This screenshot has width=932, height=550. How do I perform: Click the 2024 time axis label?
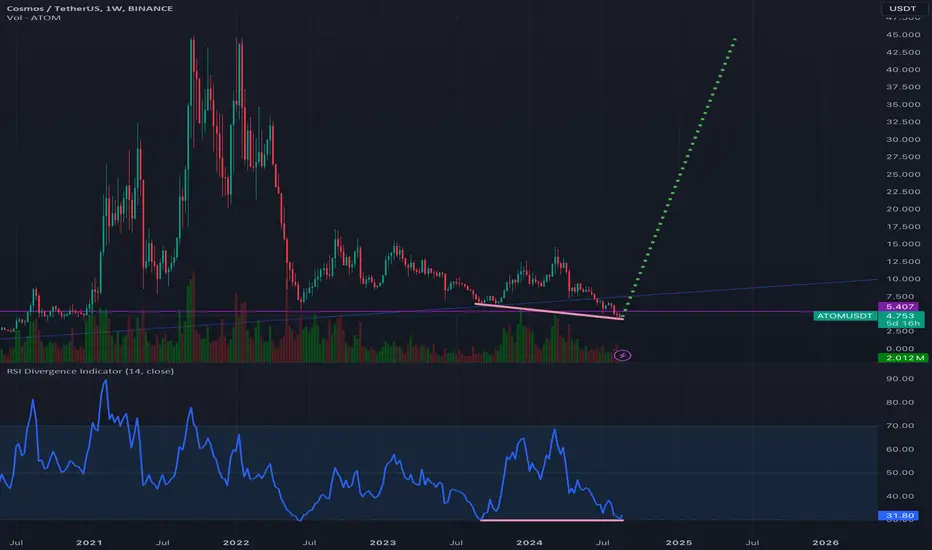point(530,543)
